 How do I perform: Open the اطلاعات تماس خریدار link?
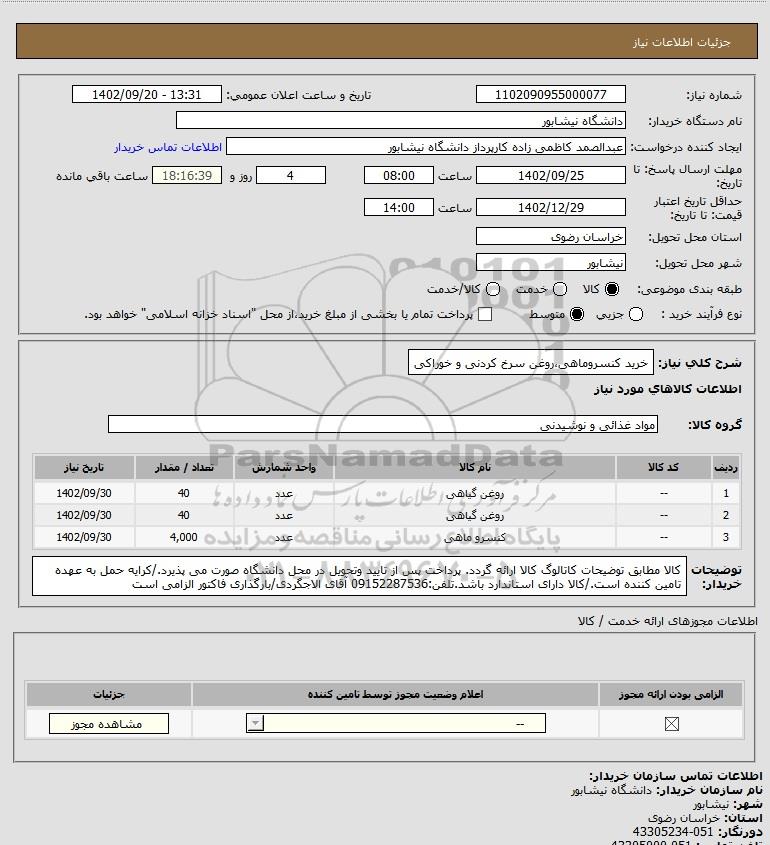[x=168, y=148]
